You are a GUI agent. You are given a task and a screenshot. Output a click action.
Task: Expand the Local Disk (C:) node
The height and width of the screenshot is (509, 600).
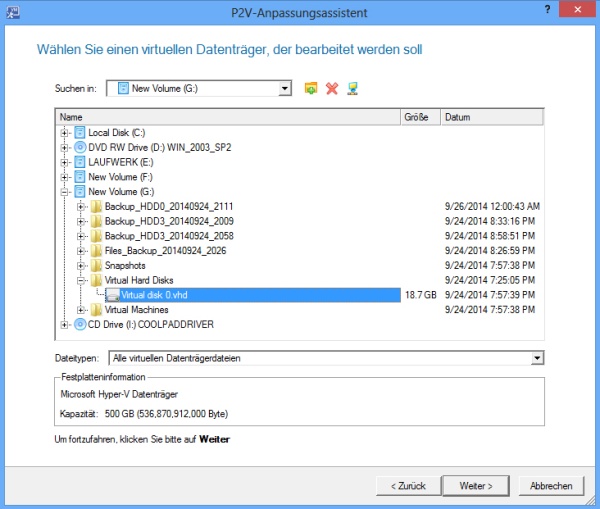[x=64, y=133]
